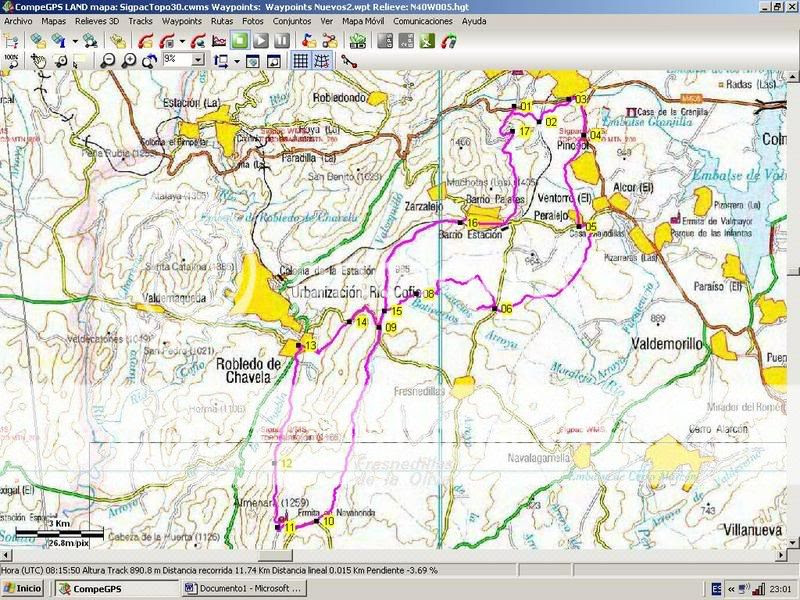Click the second grey GPS icon
Viewport: 800px width, 600px height.
click(x=406, y=41)
